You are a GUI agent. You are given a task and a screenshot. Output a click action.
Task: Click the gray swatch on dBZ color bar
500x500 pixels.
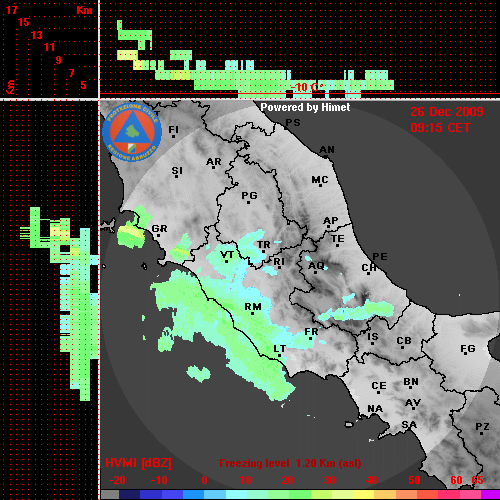click(110, 494)
